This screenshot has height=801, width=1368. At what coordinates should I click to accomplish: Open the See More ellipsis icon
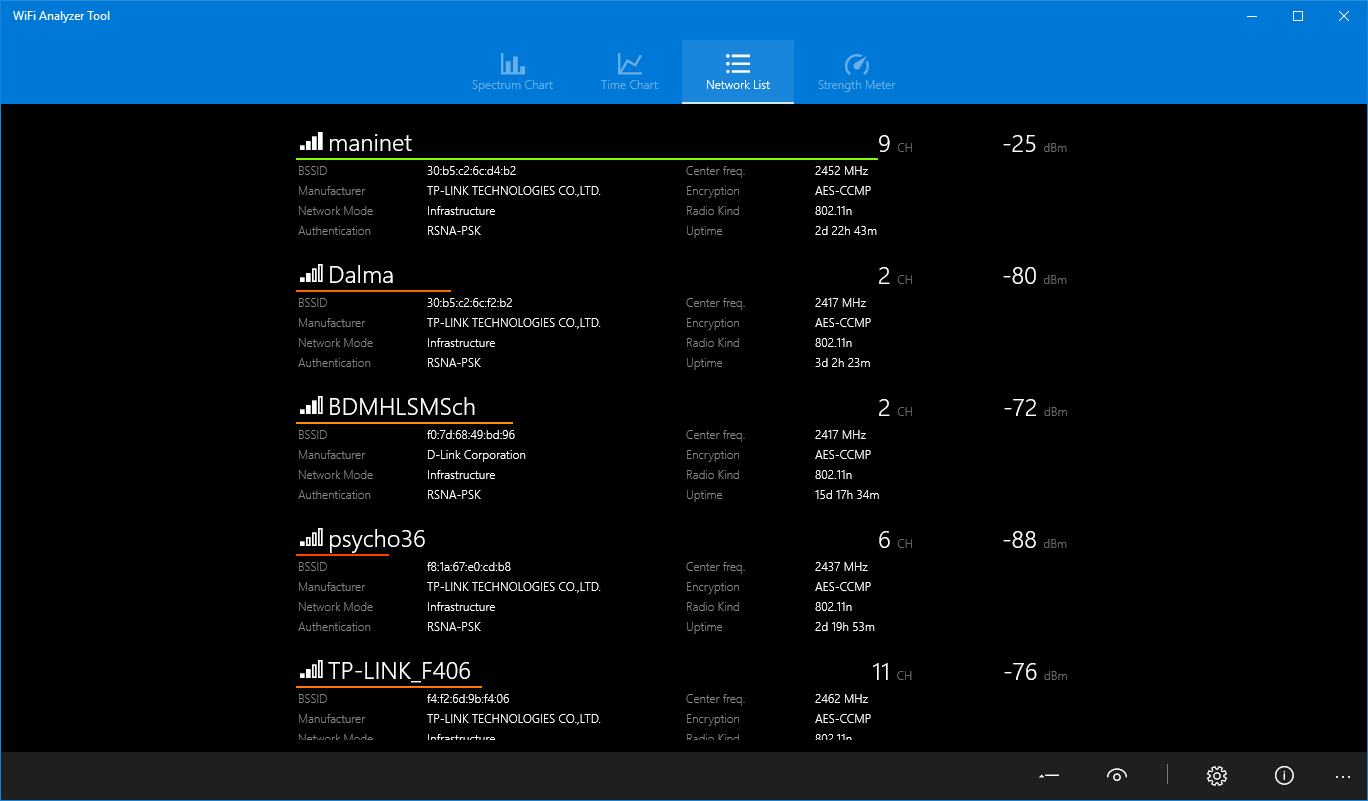point(1343,775)
